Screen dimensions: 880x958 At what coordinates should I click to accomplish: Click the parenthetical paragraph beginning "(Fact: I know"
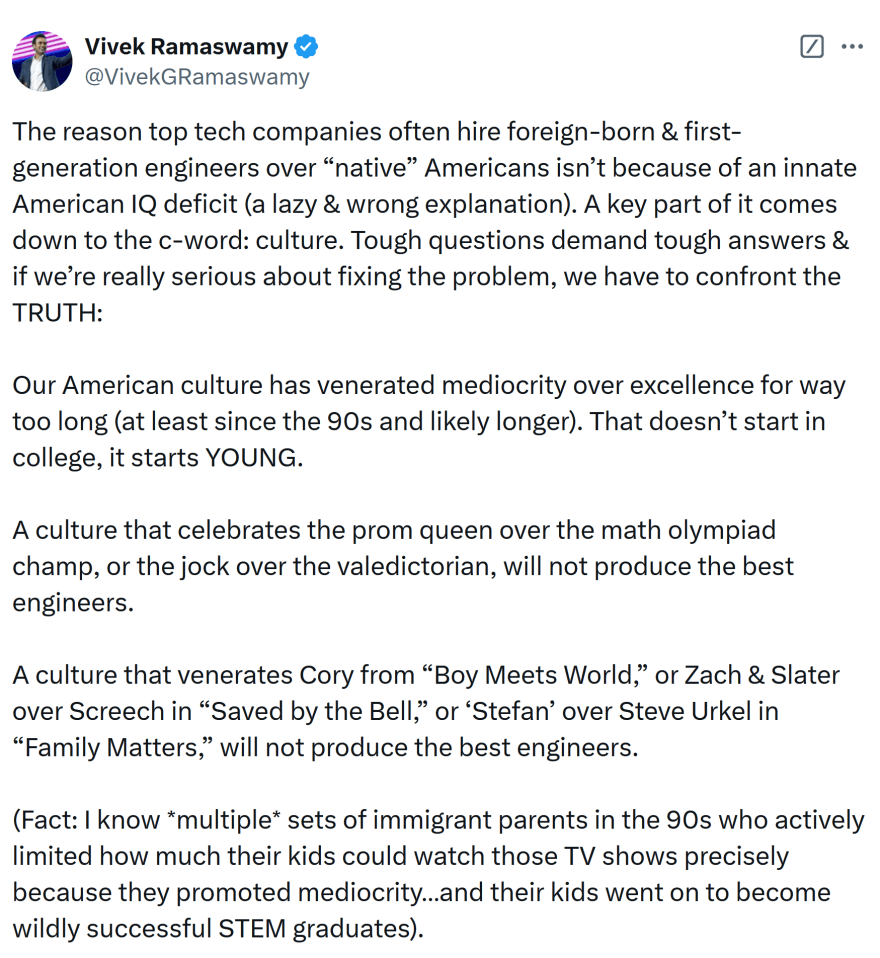coord(438,874)
